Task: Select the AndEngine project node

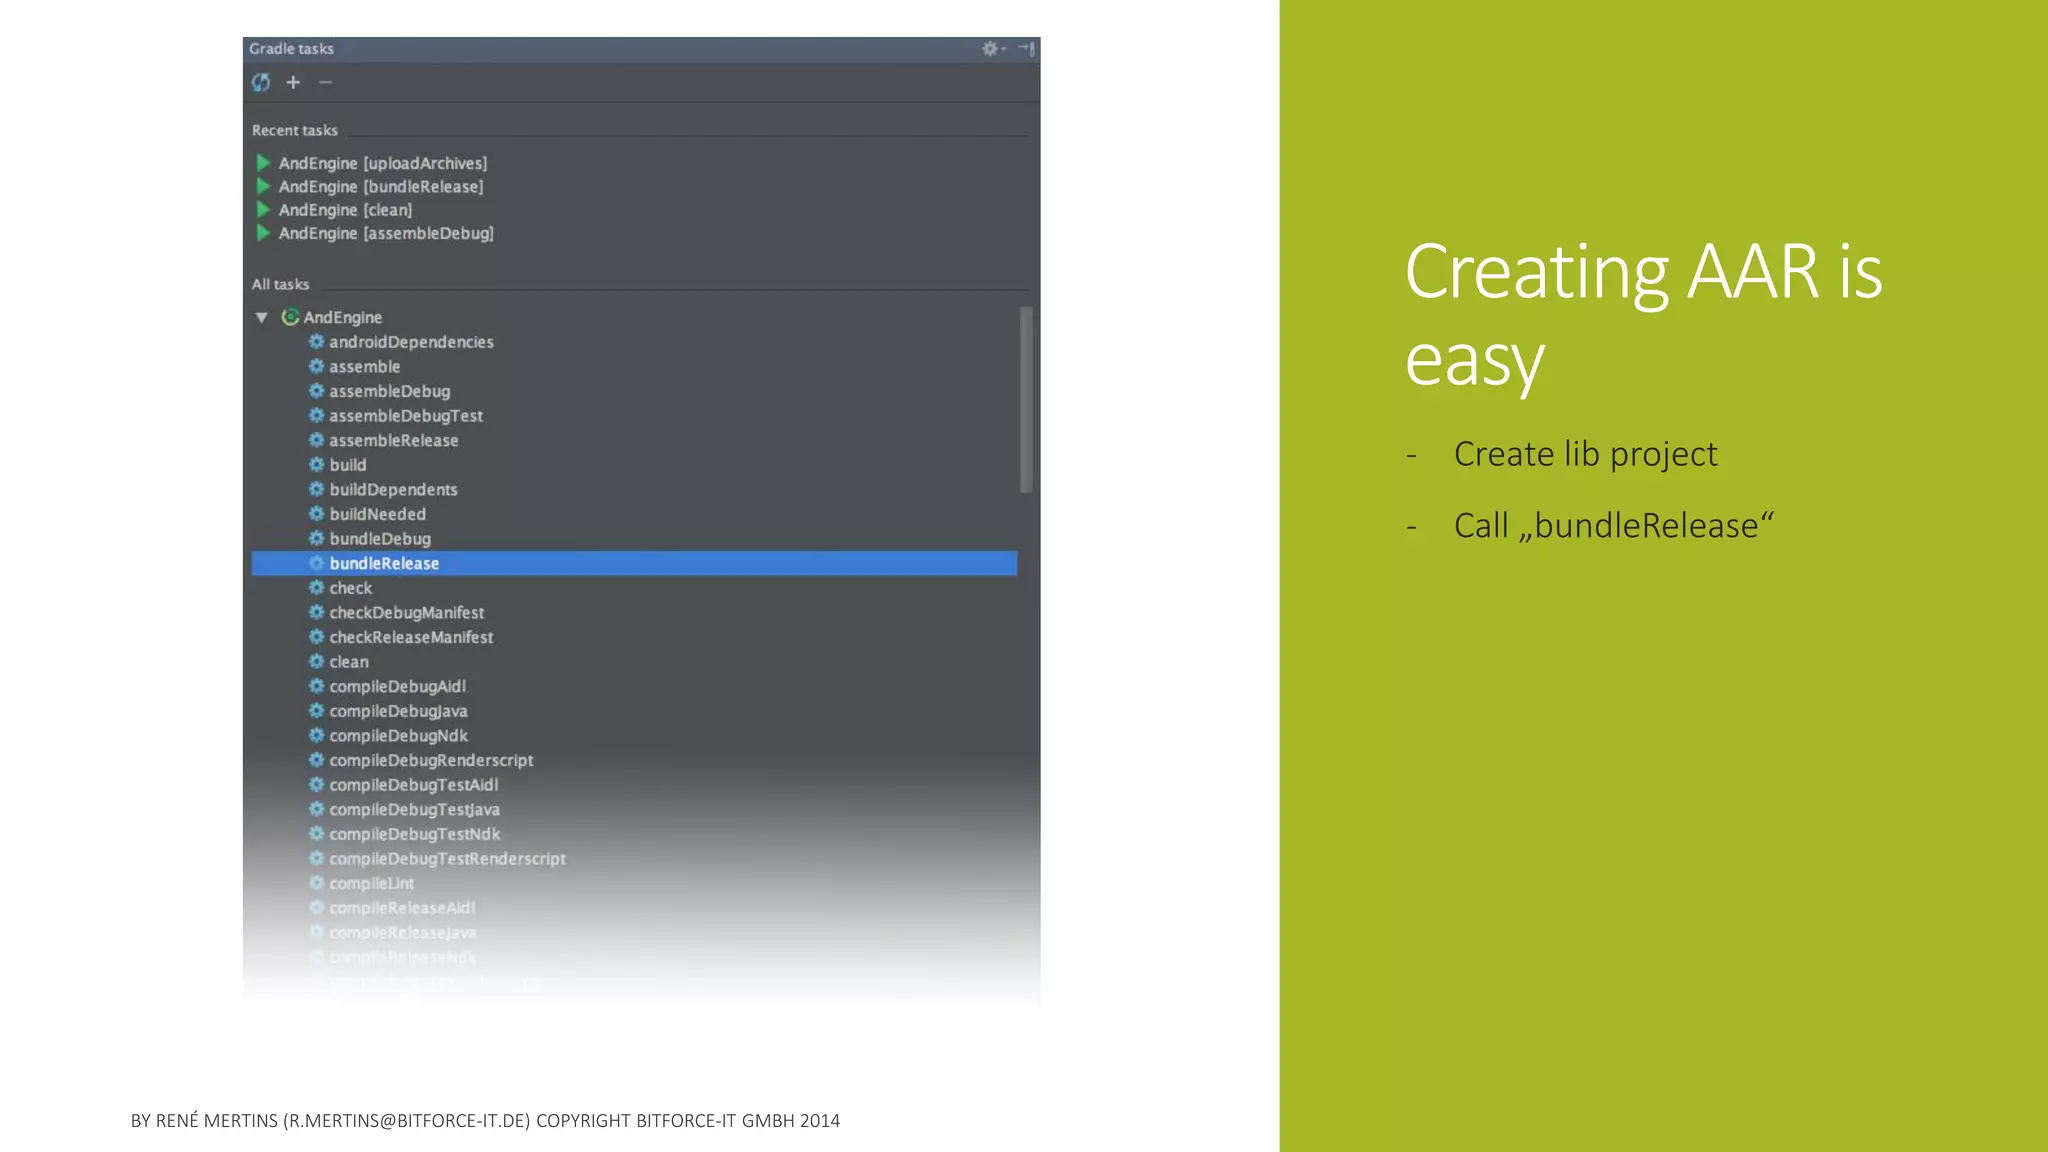Action: point(332,317)
